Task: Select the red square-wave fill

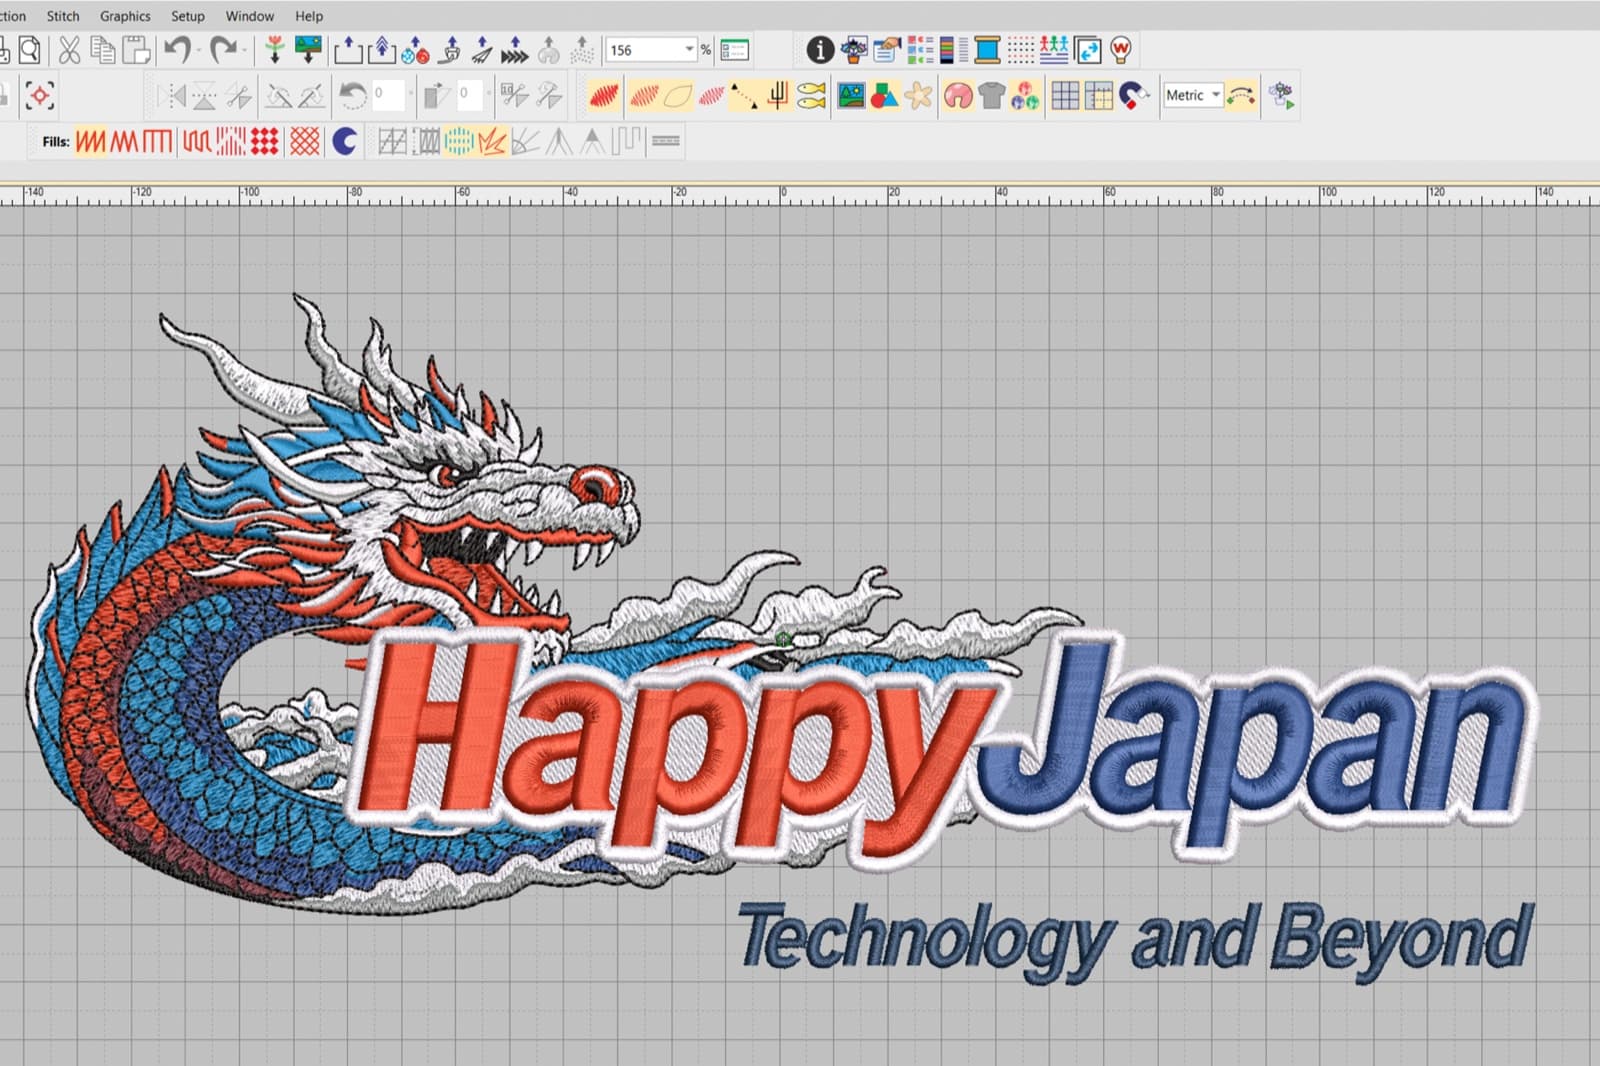Action: (157, 142)
